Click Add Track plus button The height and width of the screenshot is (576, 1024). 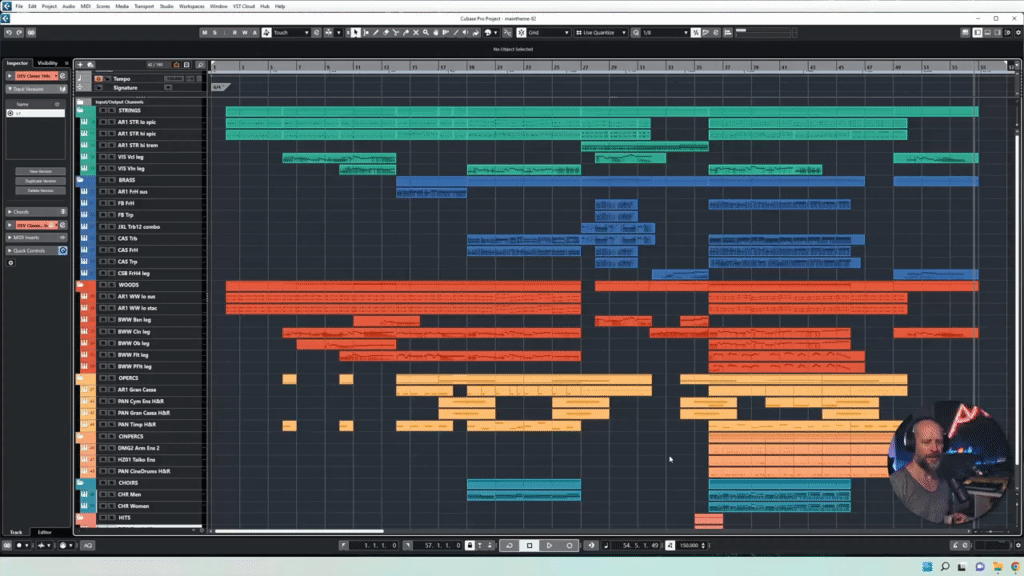coord(80,65)
